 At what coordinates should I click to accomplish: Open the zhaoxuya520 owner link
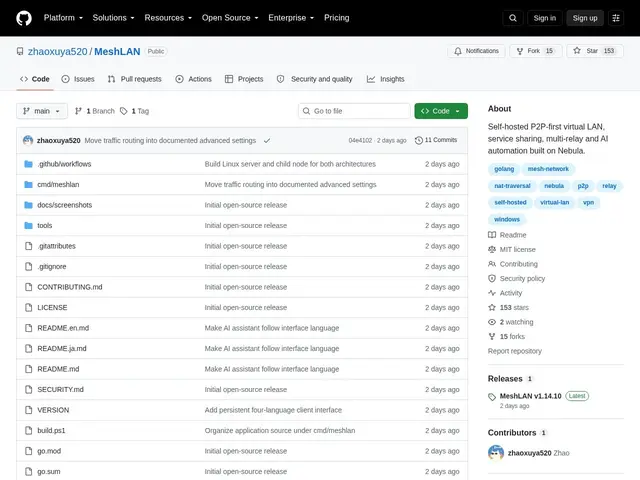(x=58, y=51)
